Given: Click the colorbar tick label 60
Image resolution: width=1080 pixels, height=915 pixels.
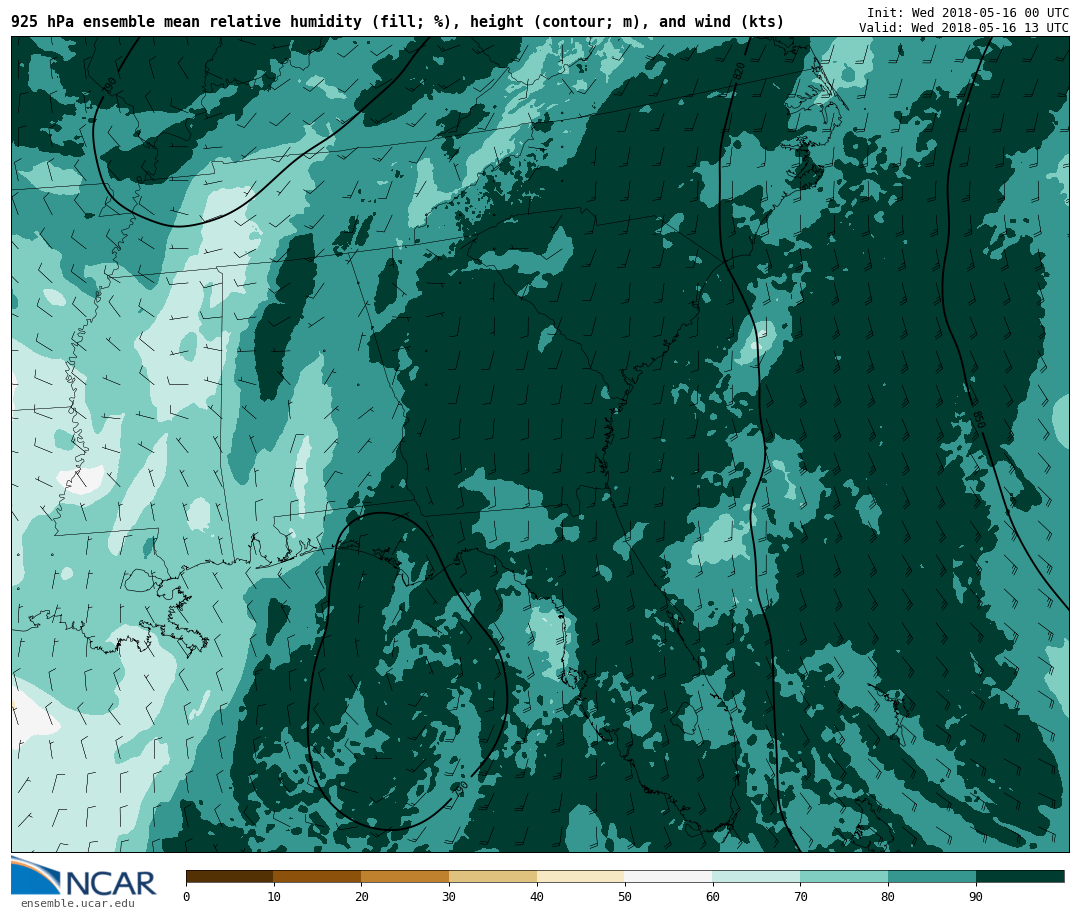Looking at the screenshot, I should (x=713, y=896).
